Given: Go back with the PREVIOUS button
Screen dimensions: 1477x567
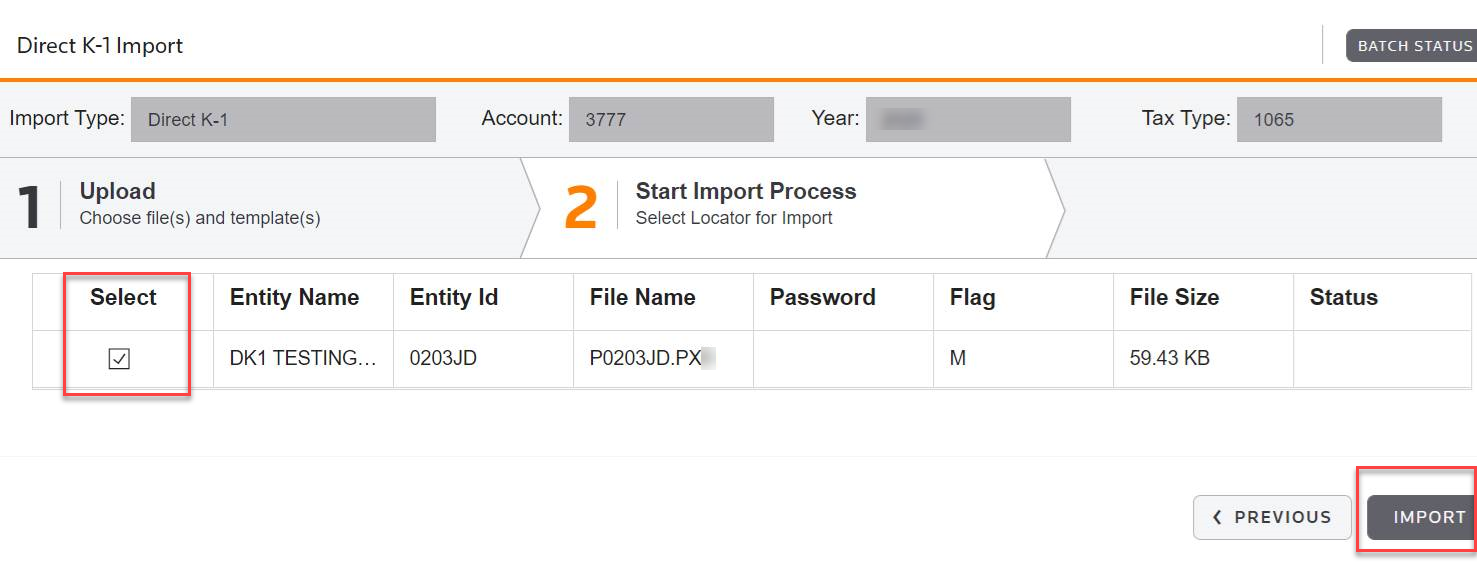Looking at the screenshot, I should [1272, 518].
